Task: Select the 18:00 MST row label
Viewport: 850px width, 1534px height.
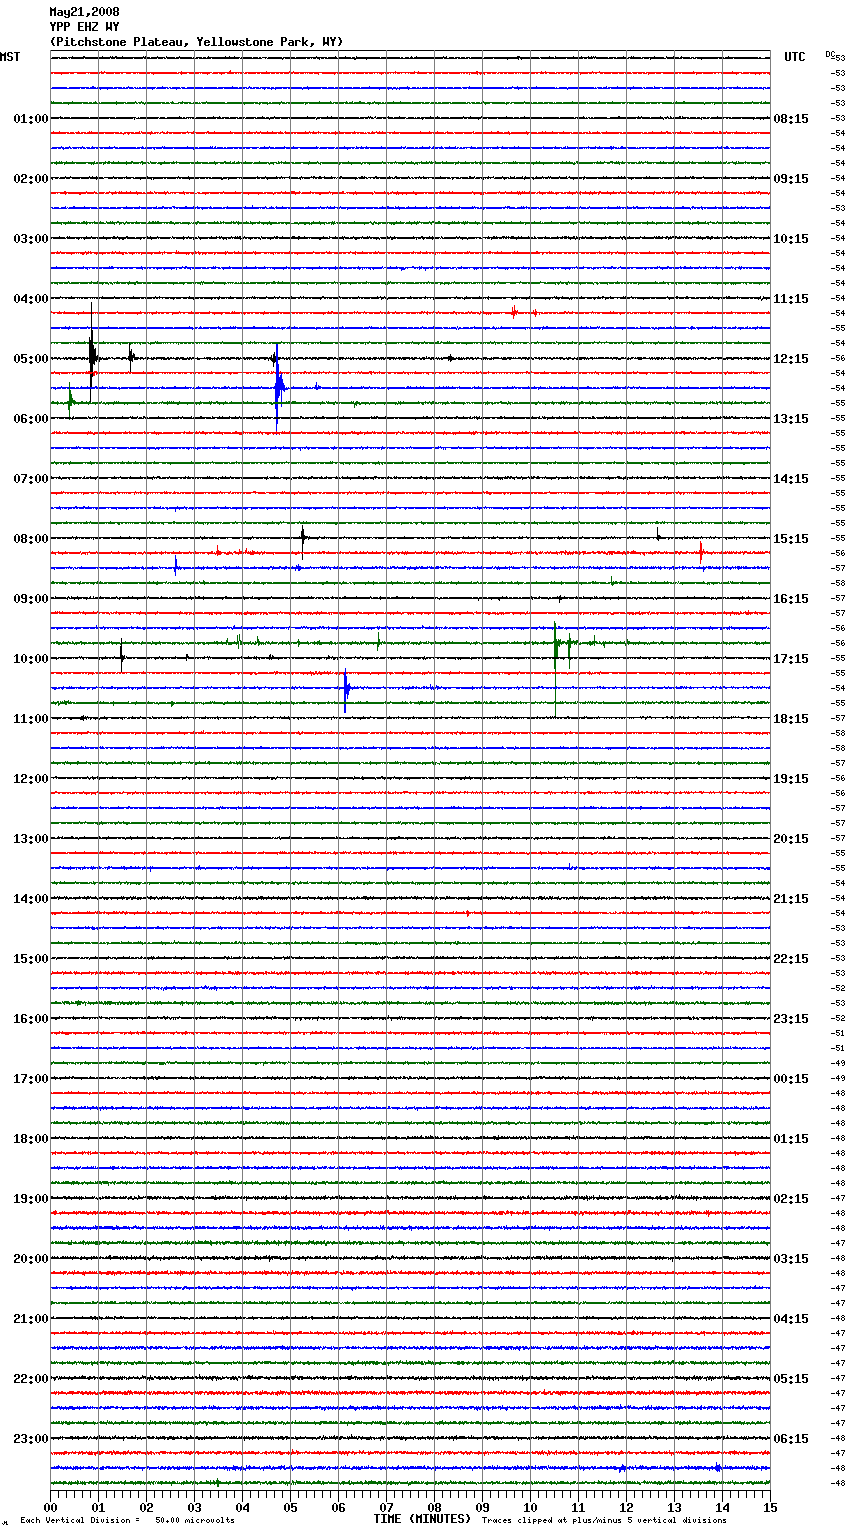Action: pos(30,1139)
